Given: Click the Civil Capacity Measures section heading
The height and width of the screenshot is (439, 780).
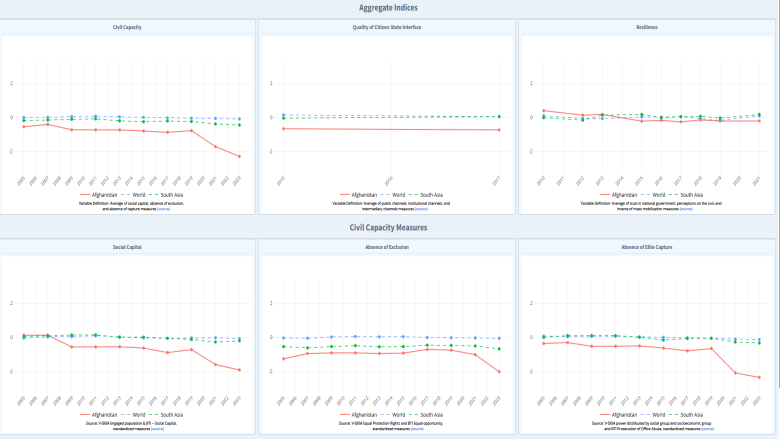Looking at the screenshot, I should tap(388, 227).
